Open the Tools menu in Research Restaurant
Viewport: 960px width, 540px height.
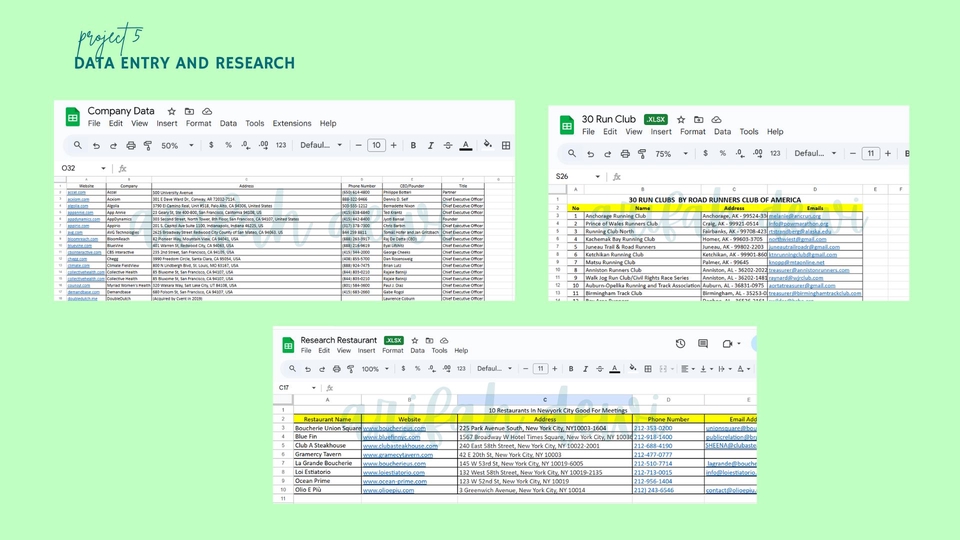tap(439, 351)
